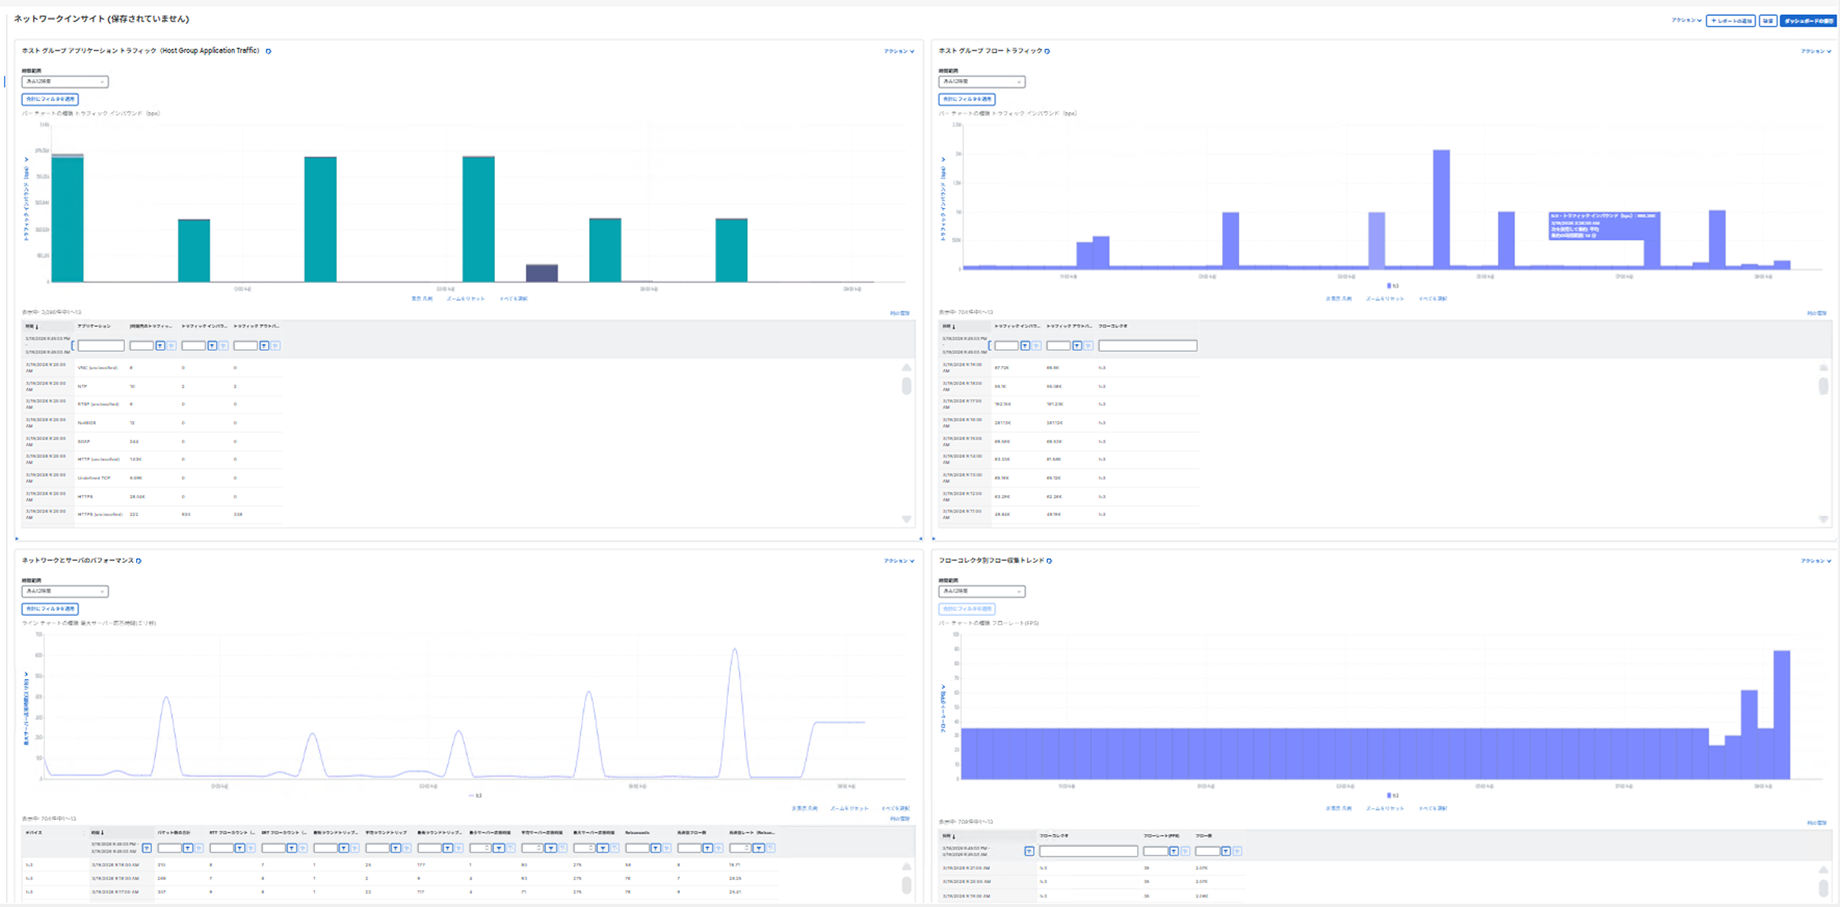This screenshot has width=1840, height=907.
Task: Click time filter icon in flow collection trend table
Action: [1029, 851]
